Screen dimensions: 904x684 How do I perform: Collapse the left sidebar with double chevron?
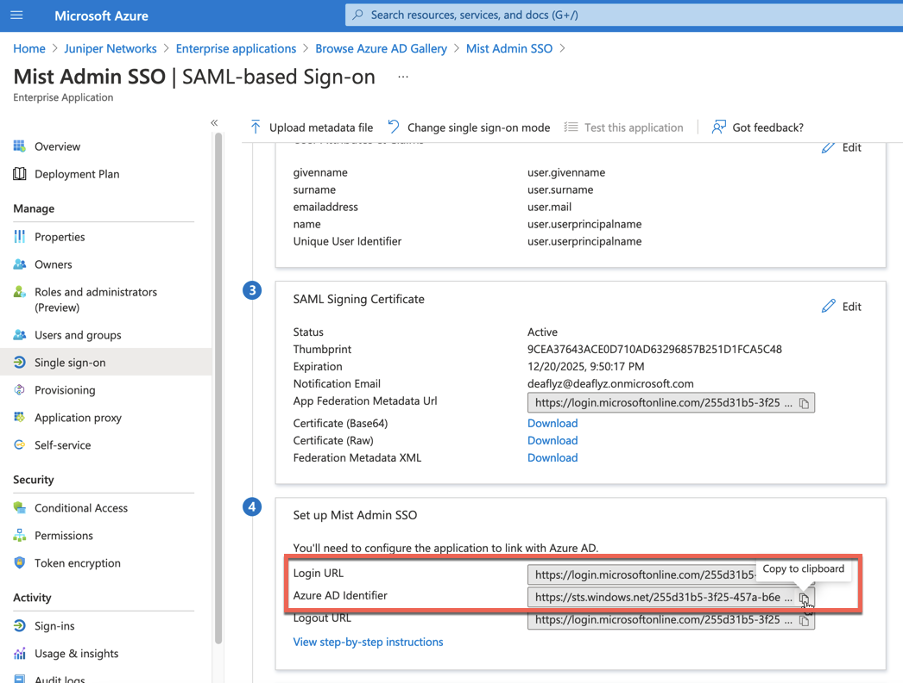214,123
